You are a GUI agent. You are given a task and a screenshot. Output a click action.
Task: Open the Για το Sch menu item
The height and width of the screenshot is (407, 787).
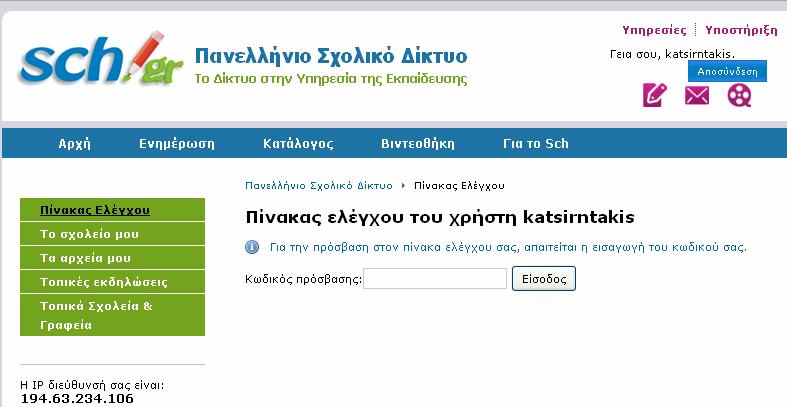pyautogui.click(x=536, y=144)
